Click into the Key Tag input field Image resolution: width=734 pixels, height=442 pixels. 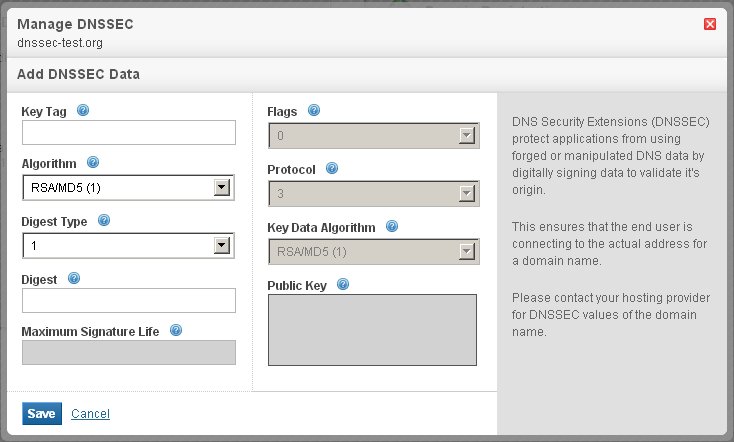click(x=128, y=133)
